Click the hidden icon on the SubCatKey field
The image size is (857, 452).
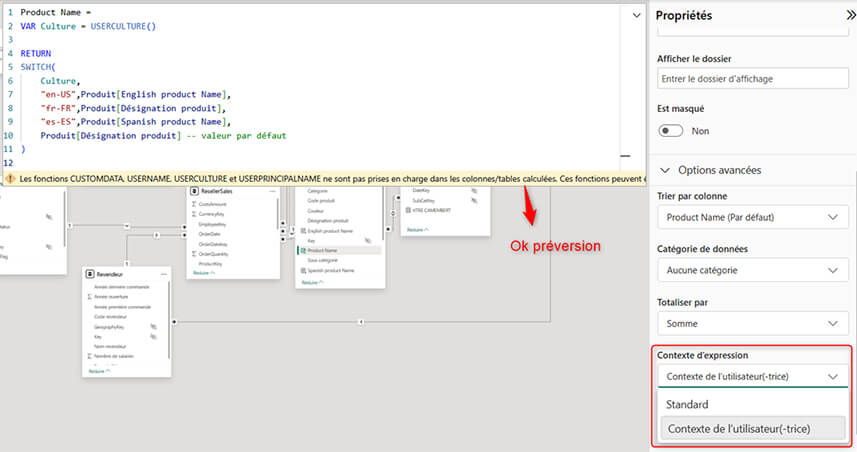click(474, 201)
